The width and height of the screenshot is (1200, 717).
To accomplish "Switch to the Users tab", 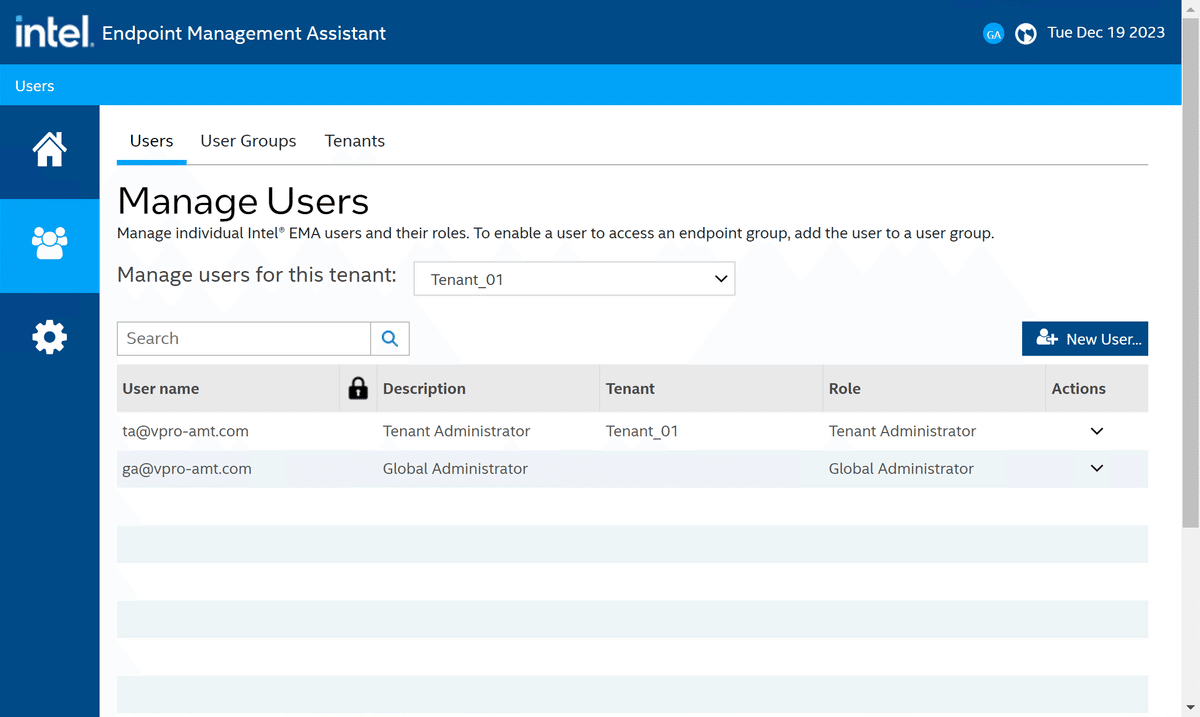I will tap(152, 141).
